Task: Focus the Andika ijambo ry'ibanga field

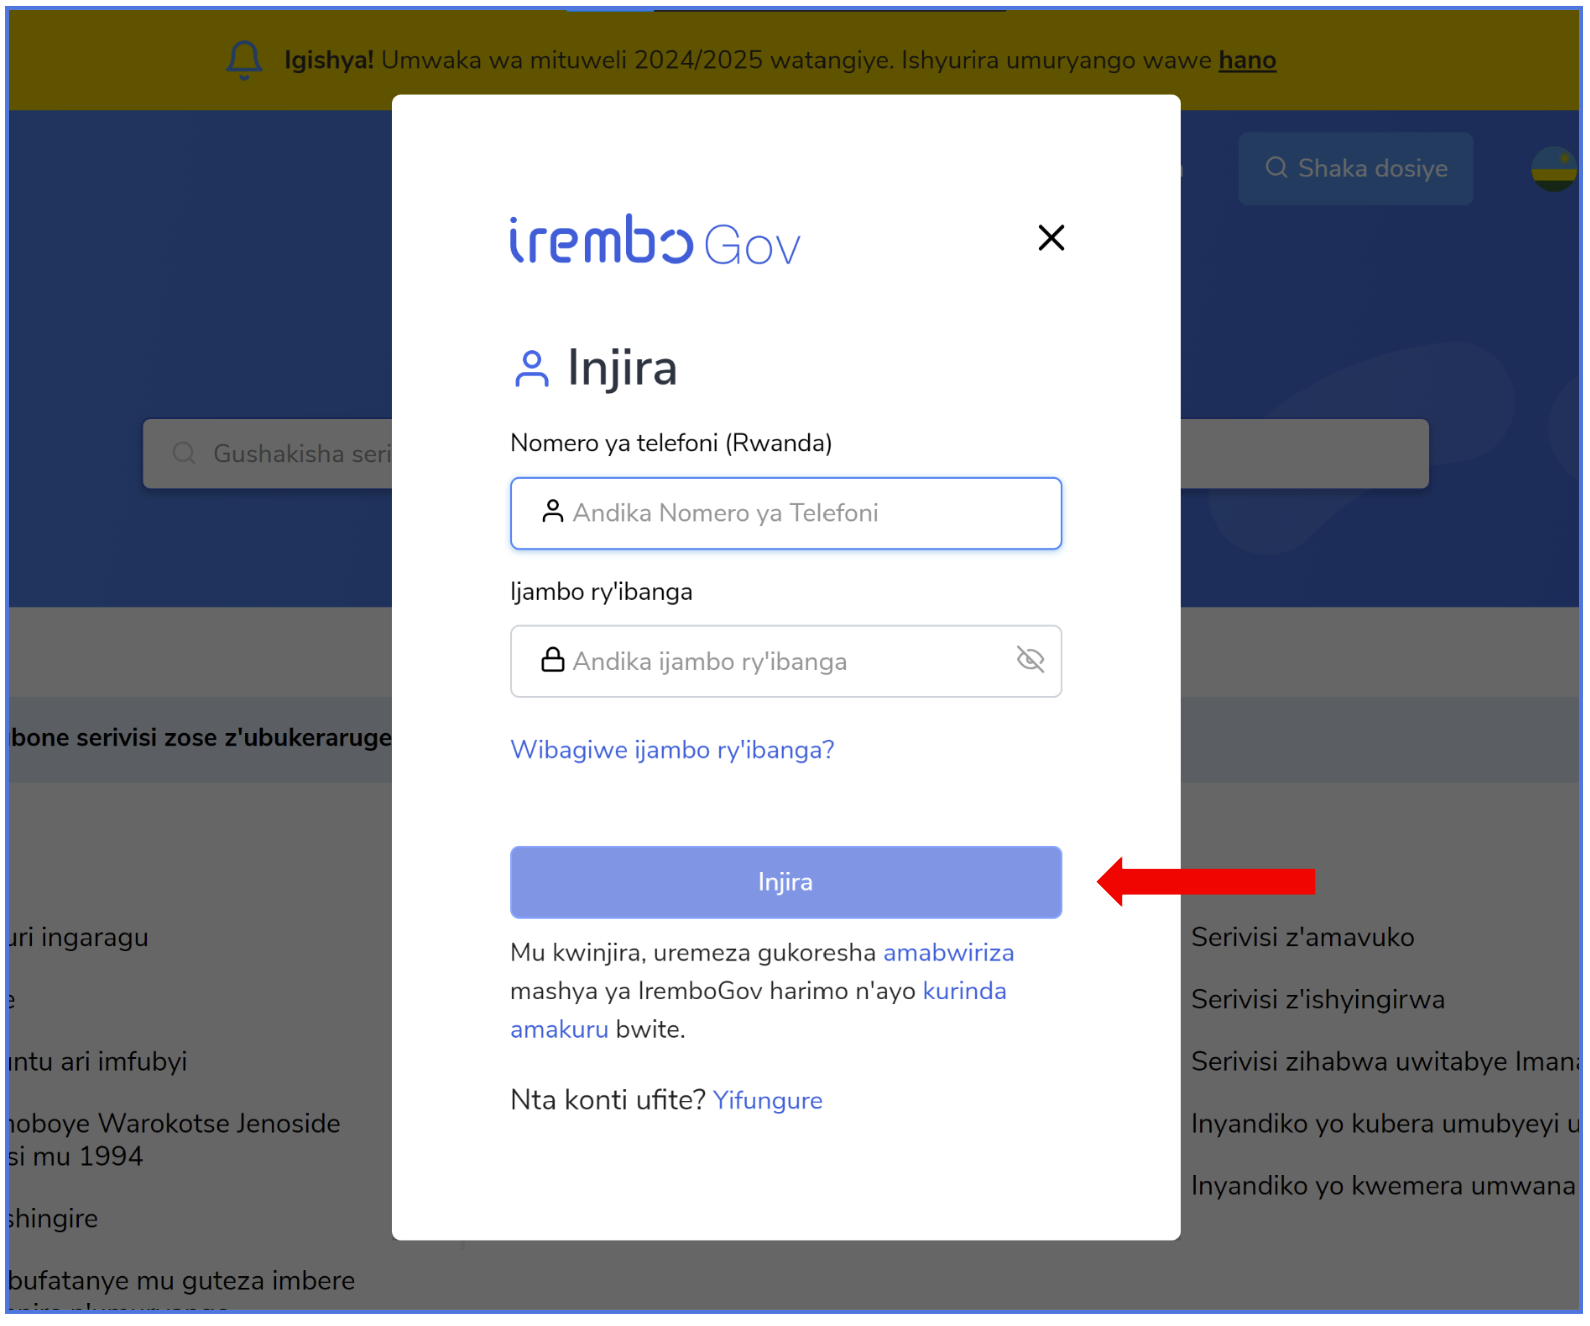Action: 786,661
